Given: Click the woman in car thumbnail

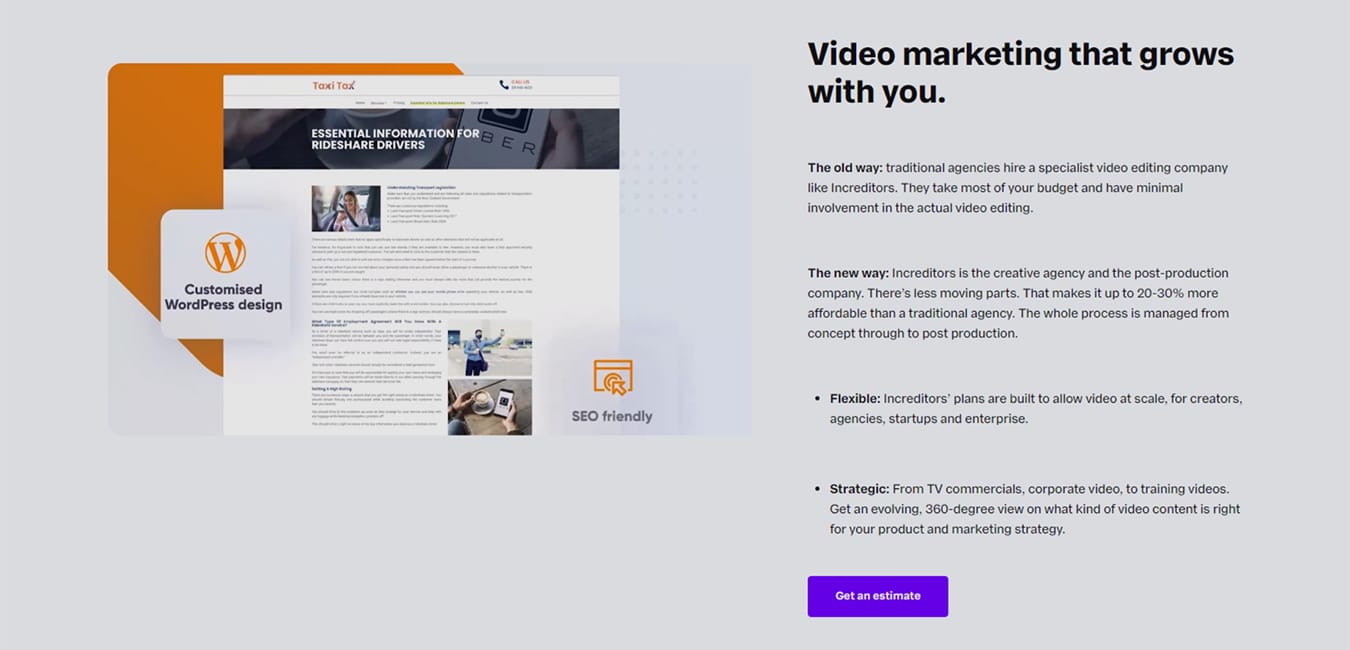Looking at the screenshot, I should point(346,208).
